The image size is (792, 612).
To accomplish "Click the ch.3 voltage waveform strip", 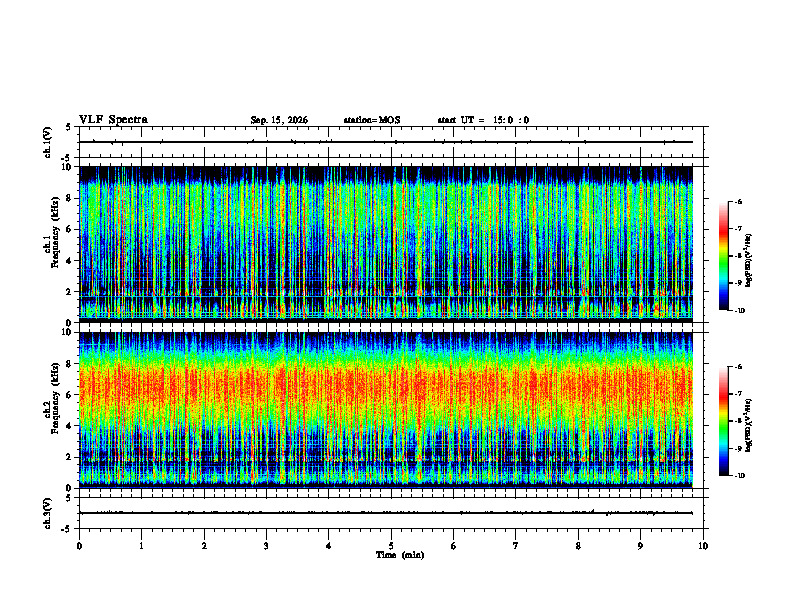I will (393, 513).
